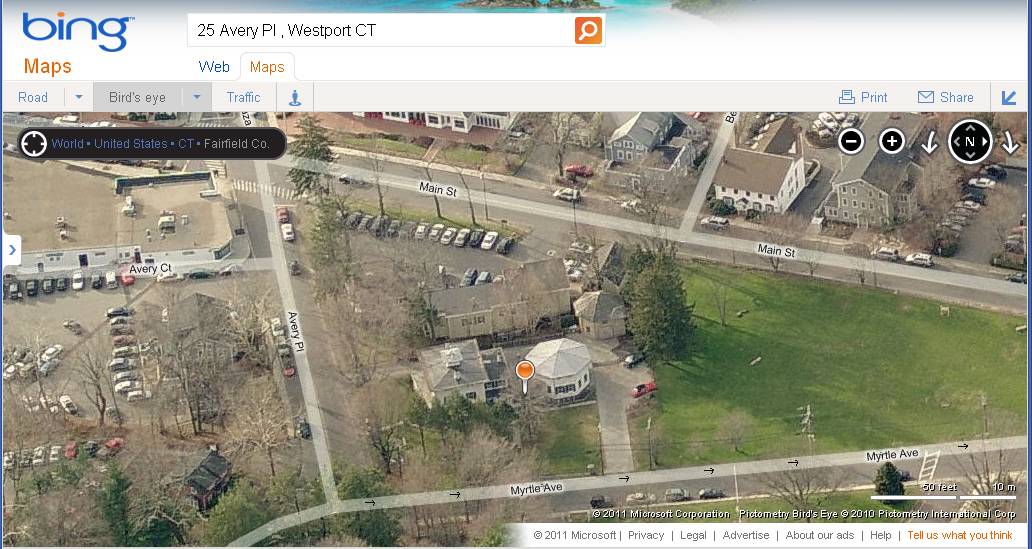The height and width of the screenshot is (549, 1032).
Task: Select the Maps tab
Action: (267, 67)
